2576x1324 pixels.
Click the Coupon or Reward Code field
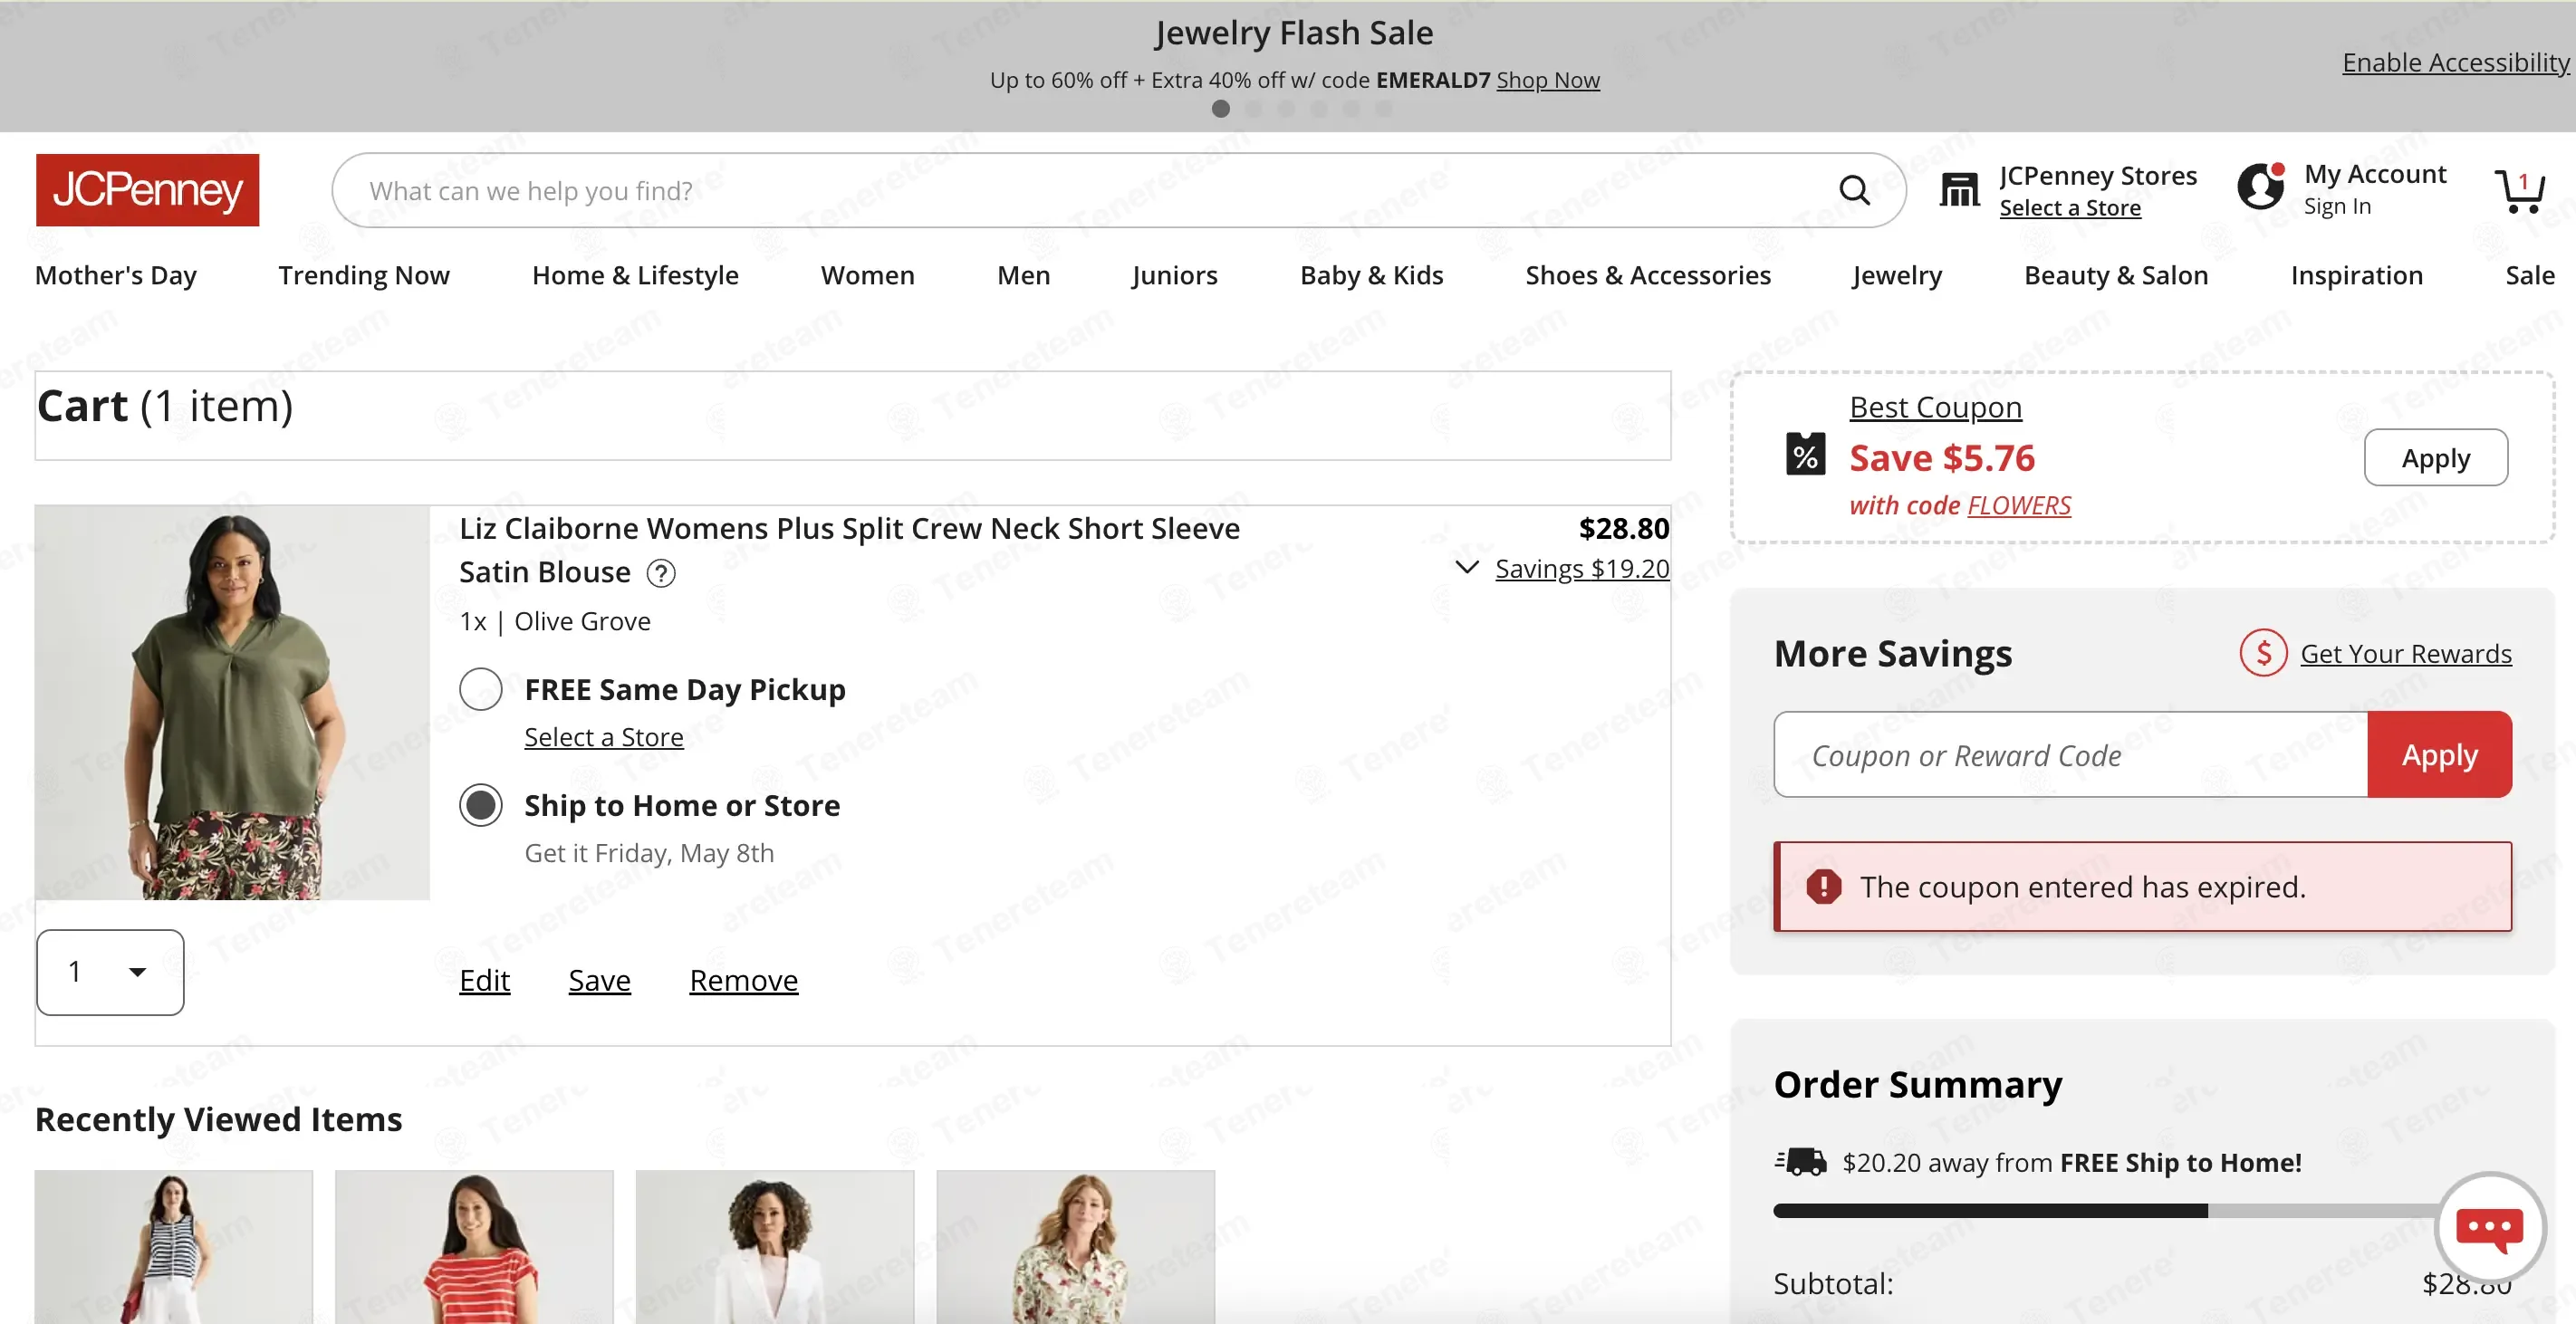2070,755
